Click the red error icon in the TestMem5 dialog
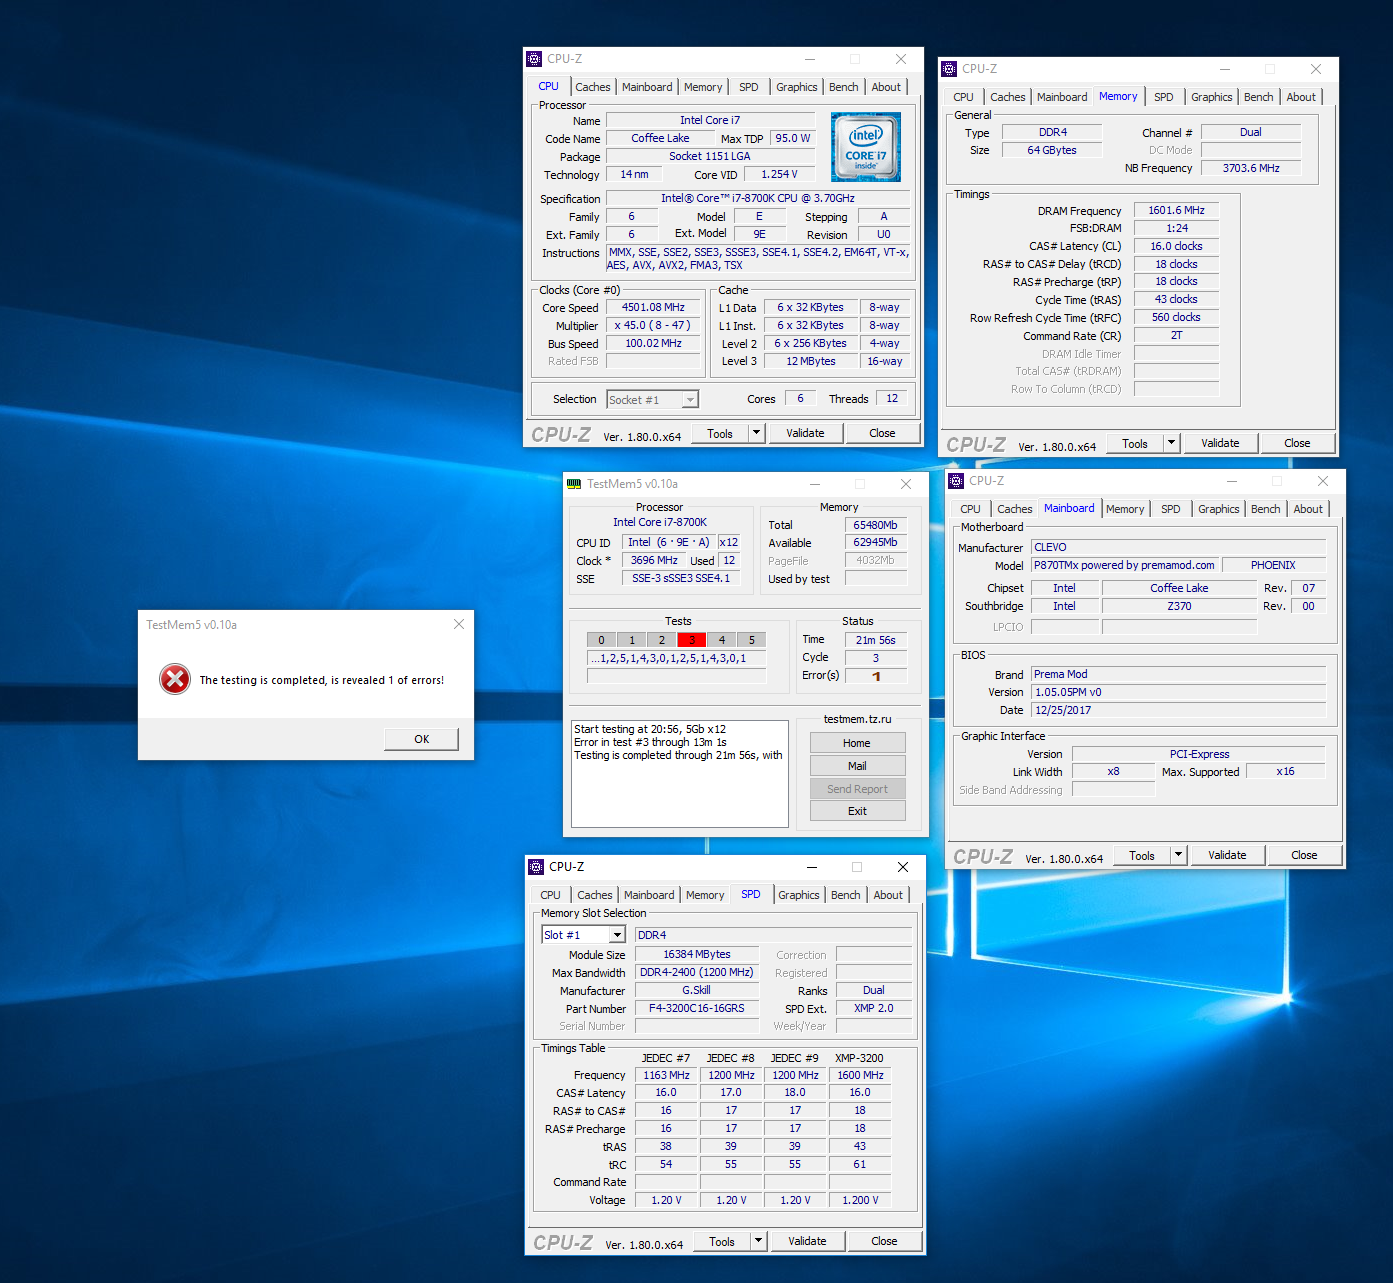The image size is (1393, 1283). pyautogui.click(x=175, y=679)
